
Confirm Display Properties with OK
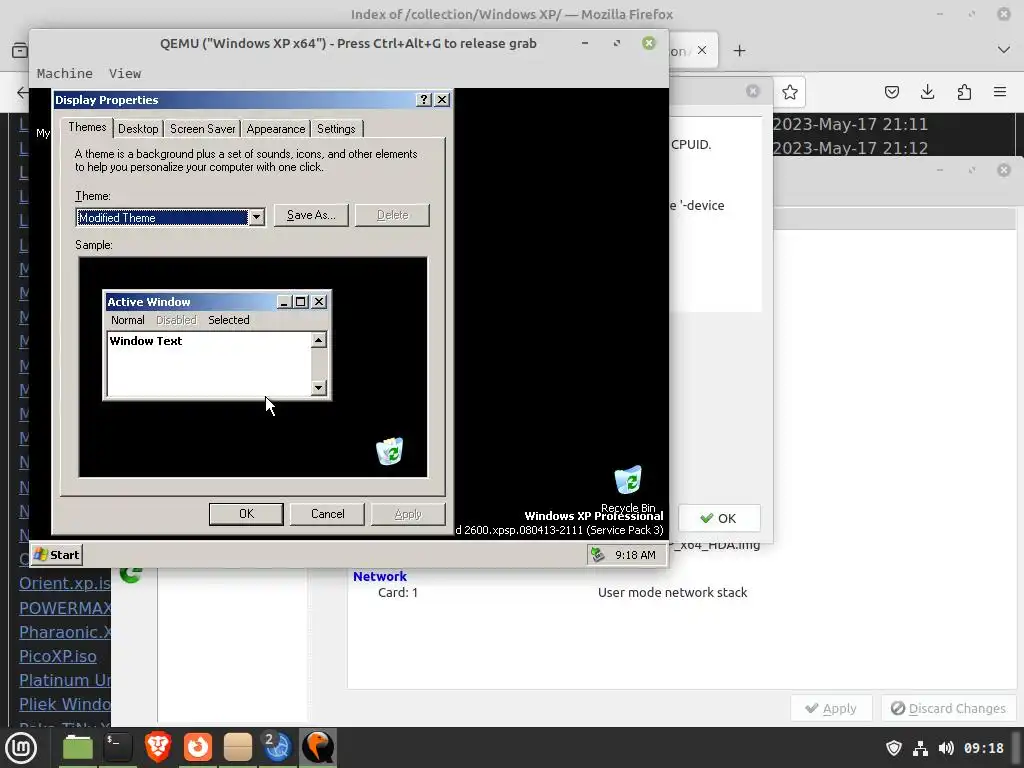tap(246, 514)
